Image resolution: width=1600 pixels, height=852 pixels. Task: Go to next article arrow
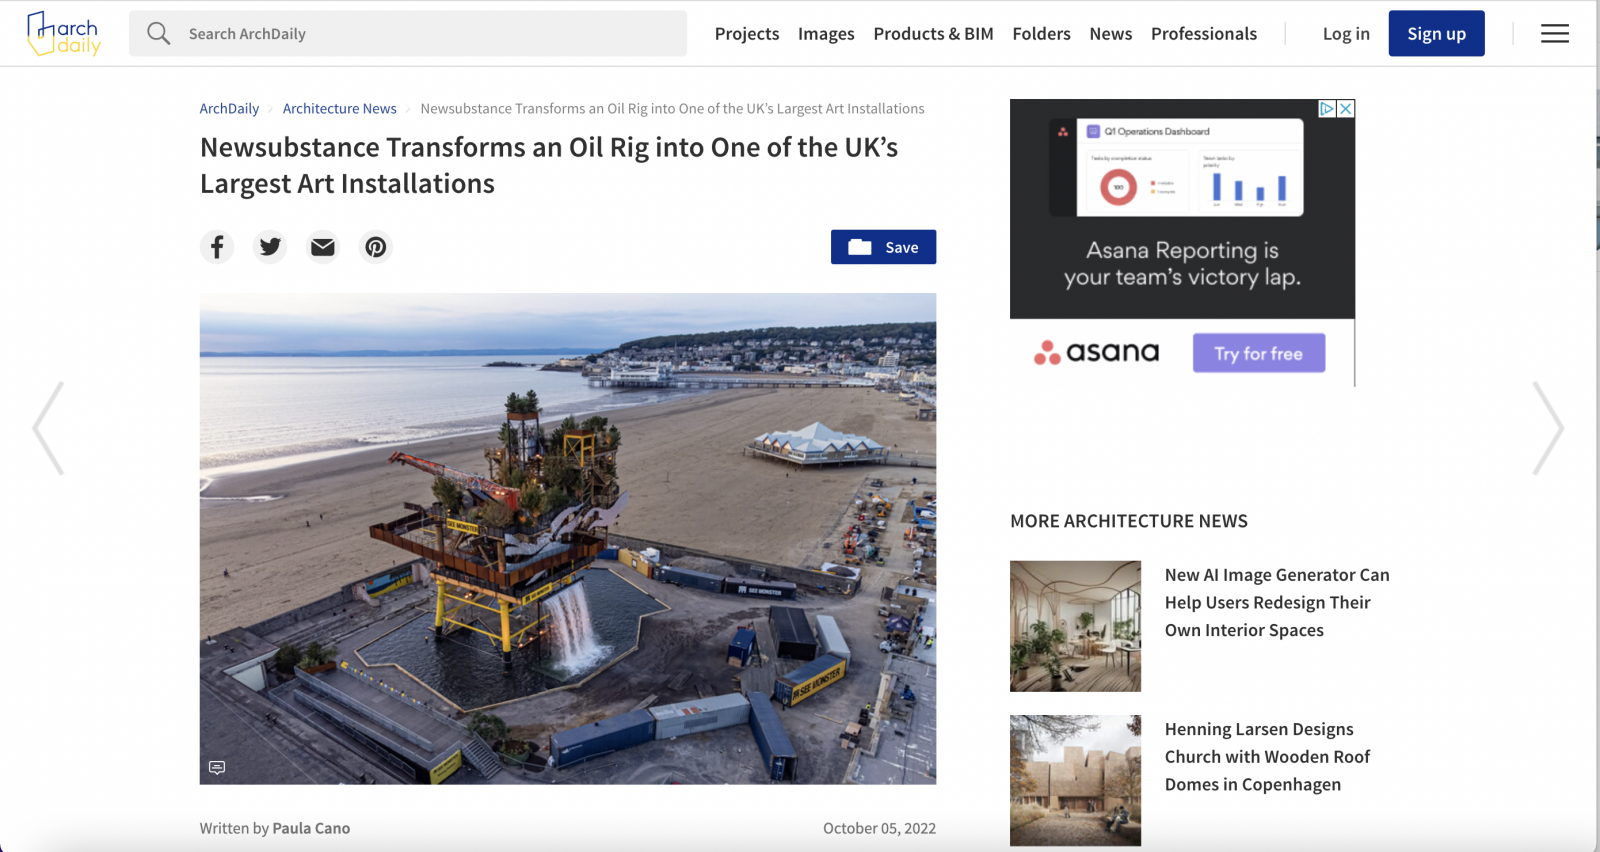(1547, 428)
